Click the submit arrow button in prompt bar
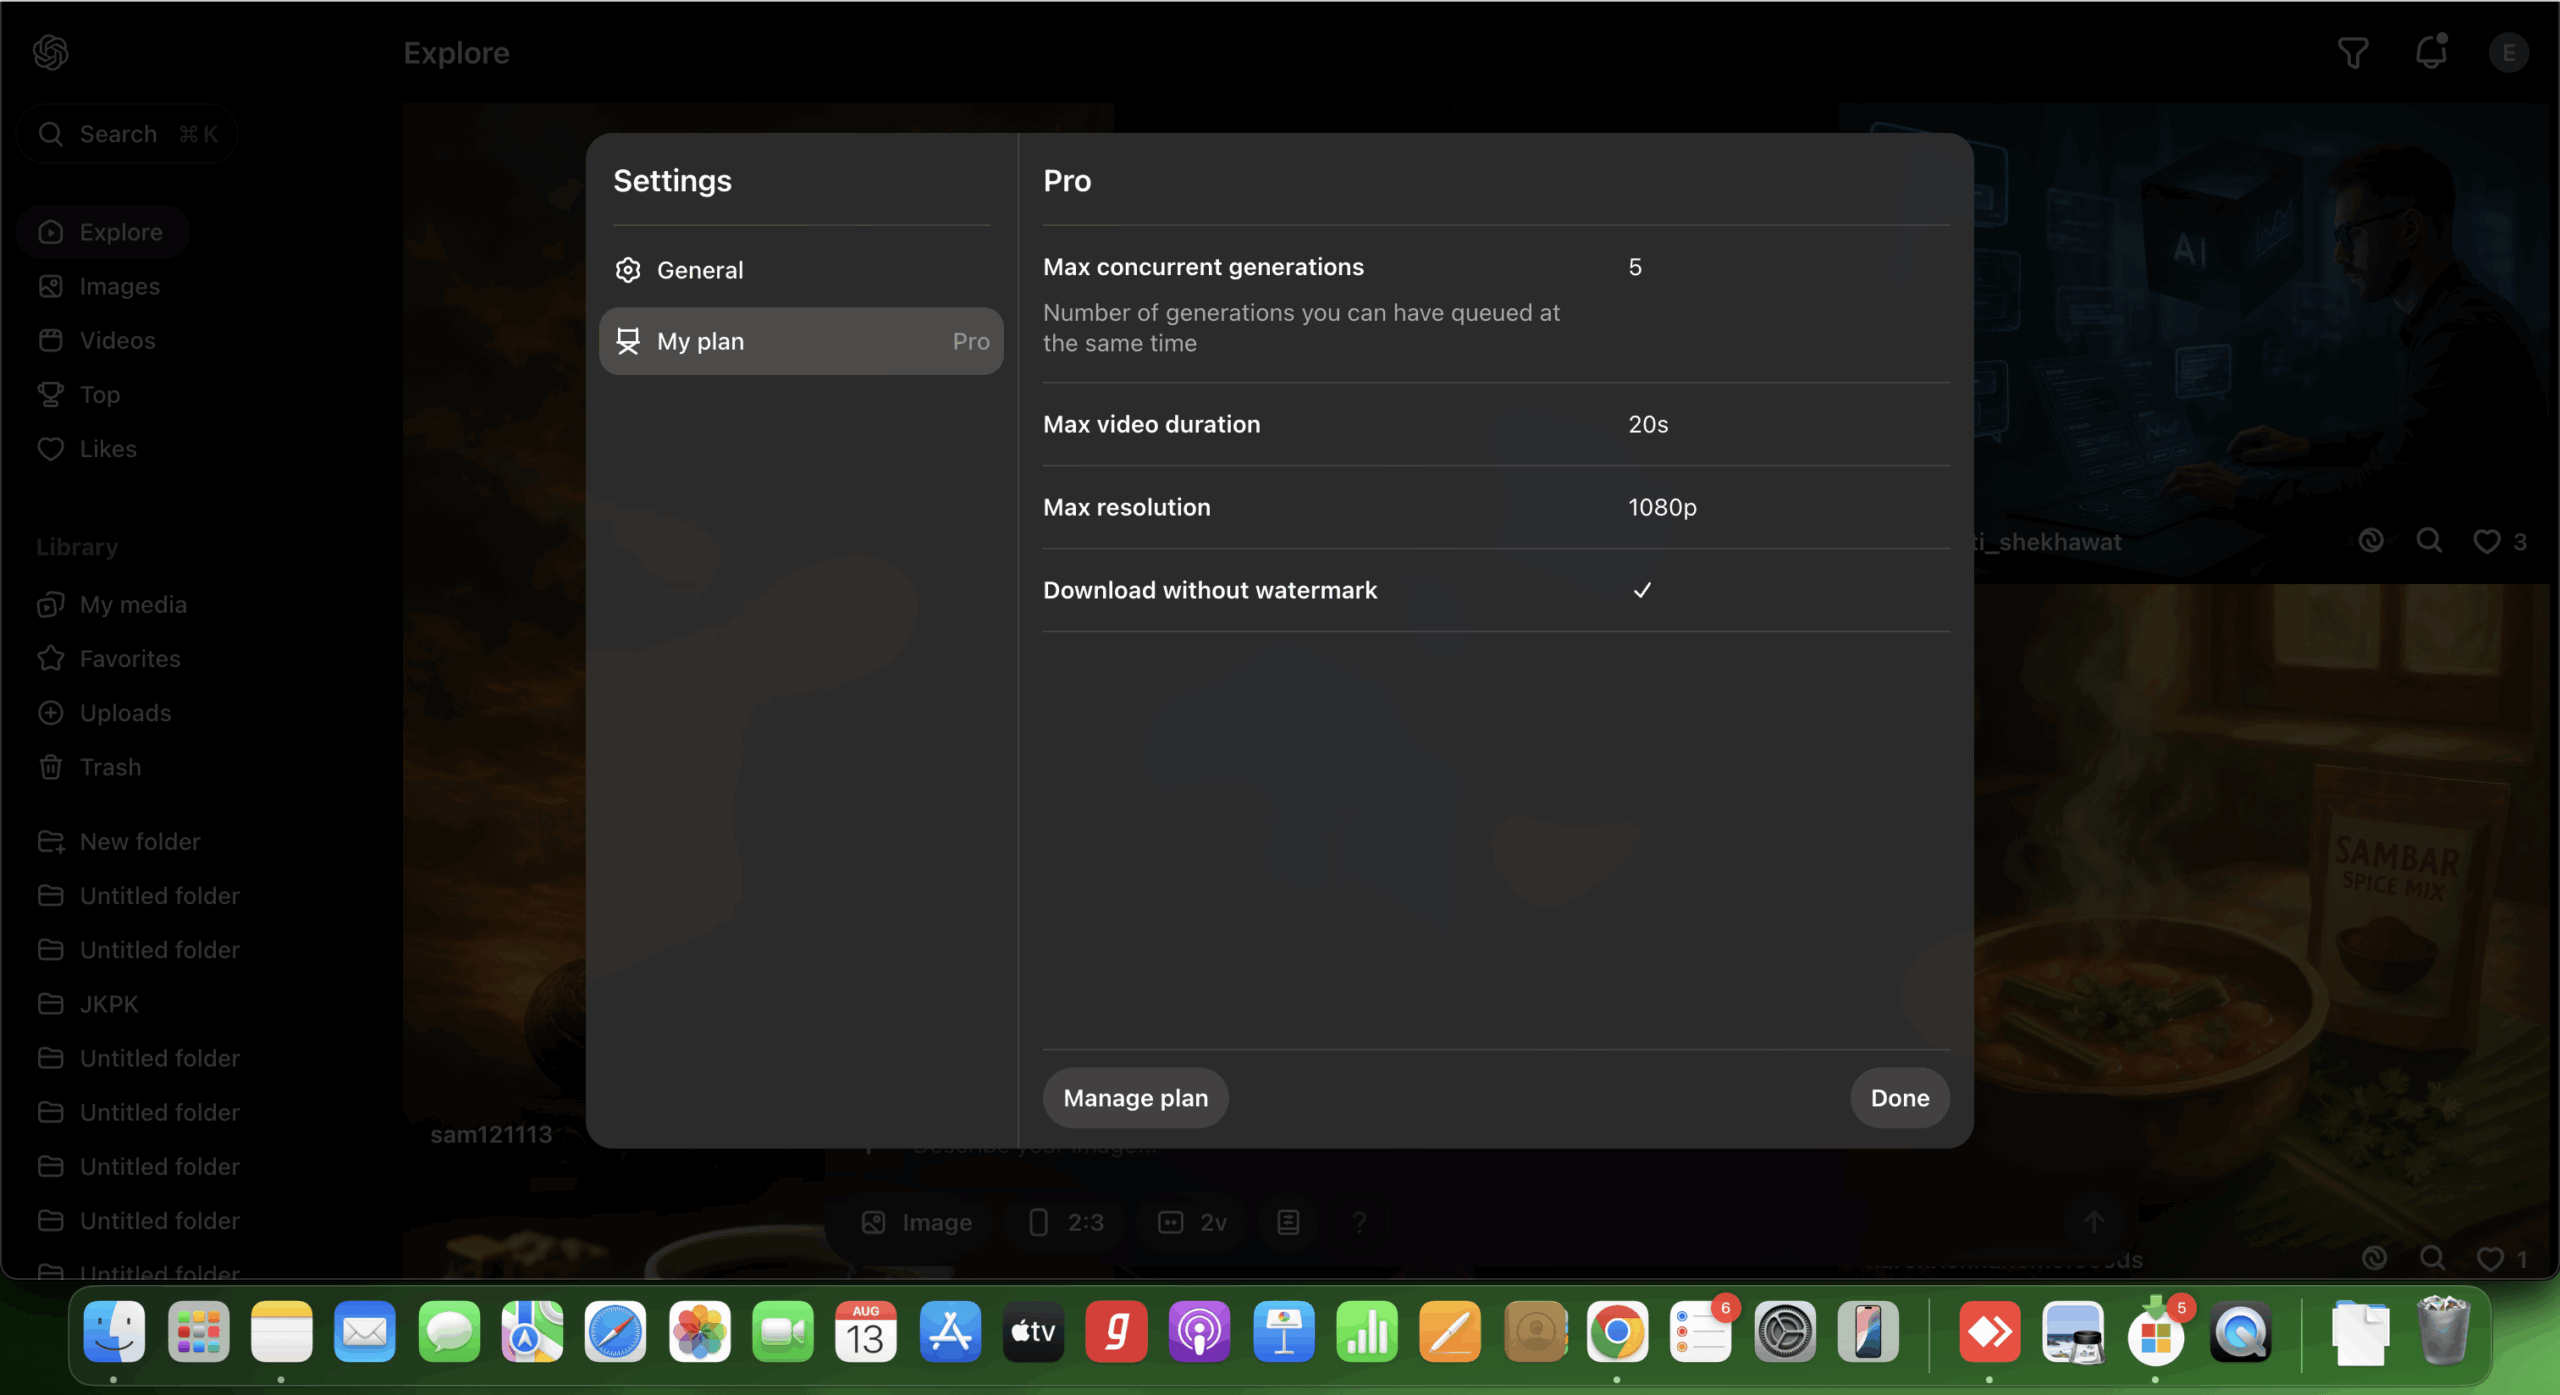The width and height of the screenshot is (2560, 1395). [x=2094, y=1221]
